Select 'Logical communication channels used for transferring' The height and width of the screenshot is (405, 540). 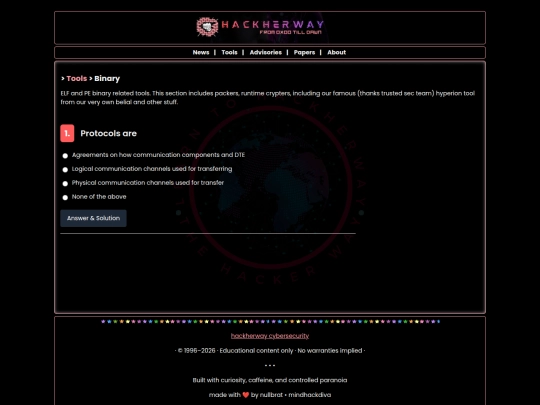65,169
